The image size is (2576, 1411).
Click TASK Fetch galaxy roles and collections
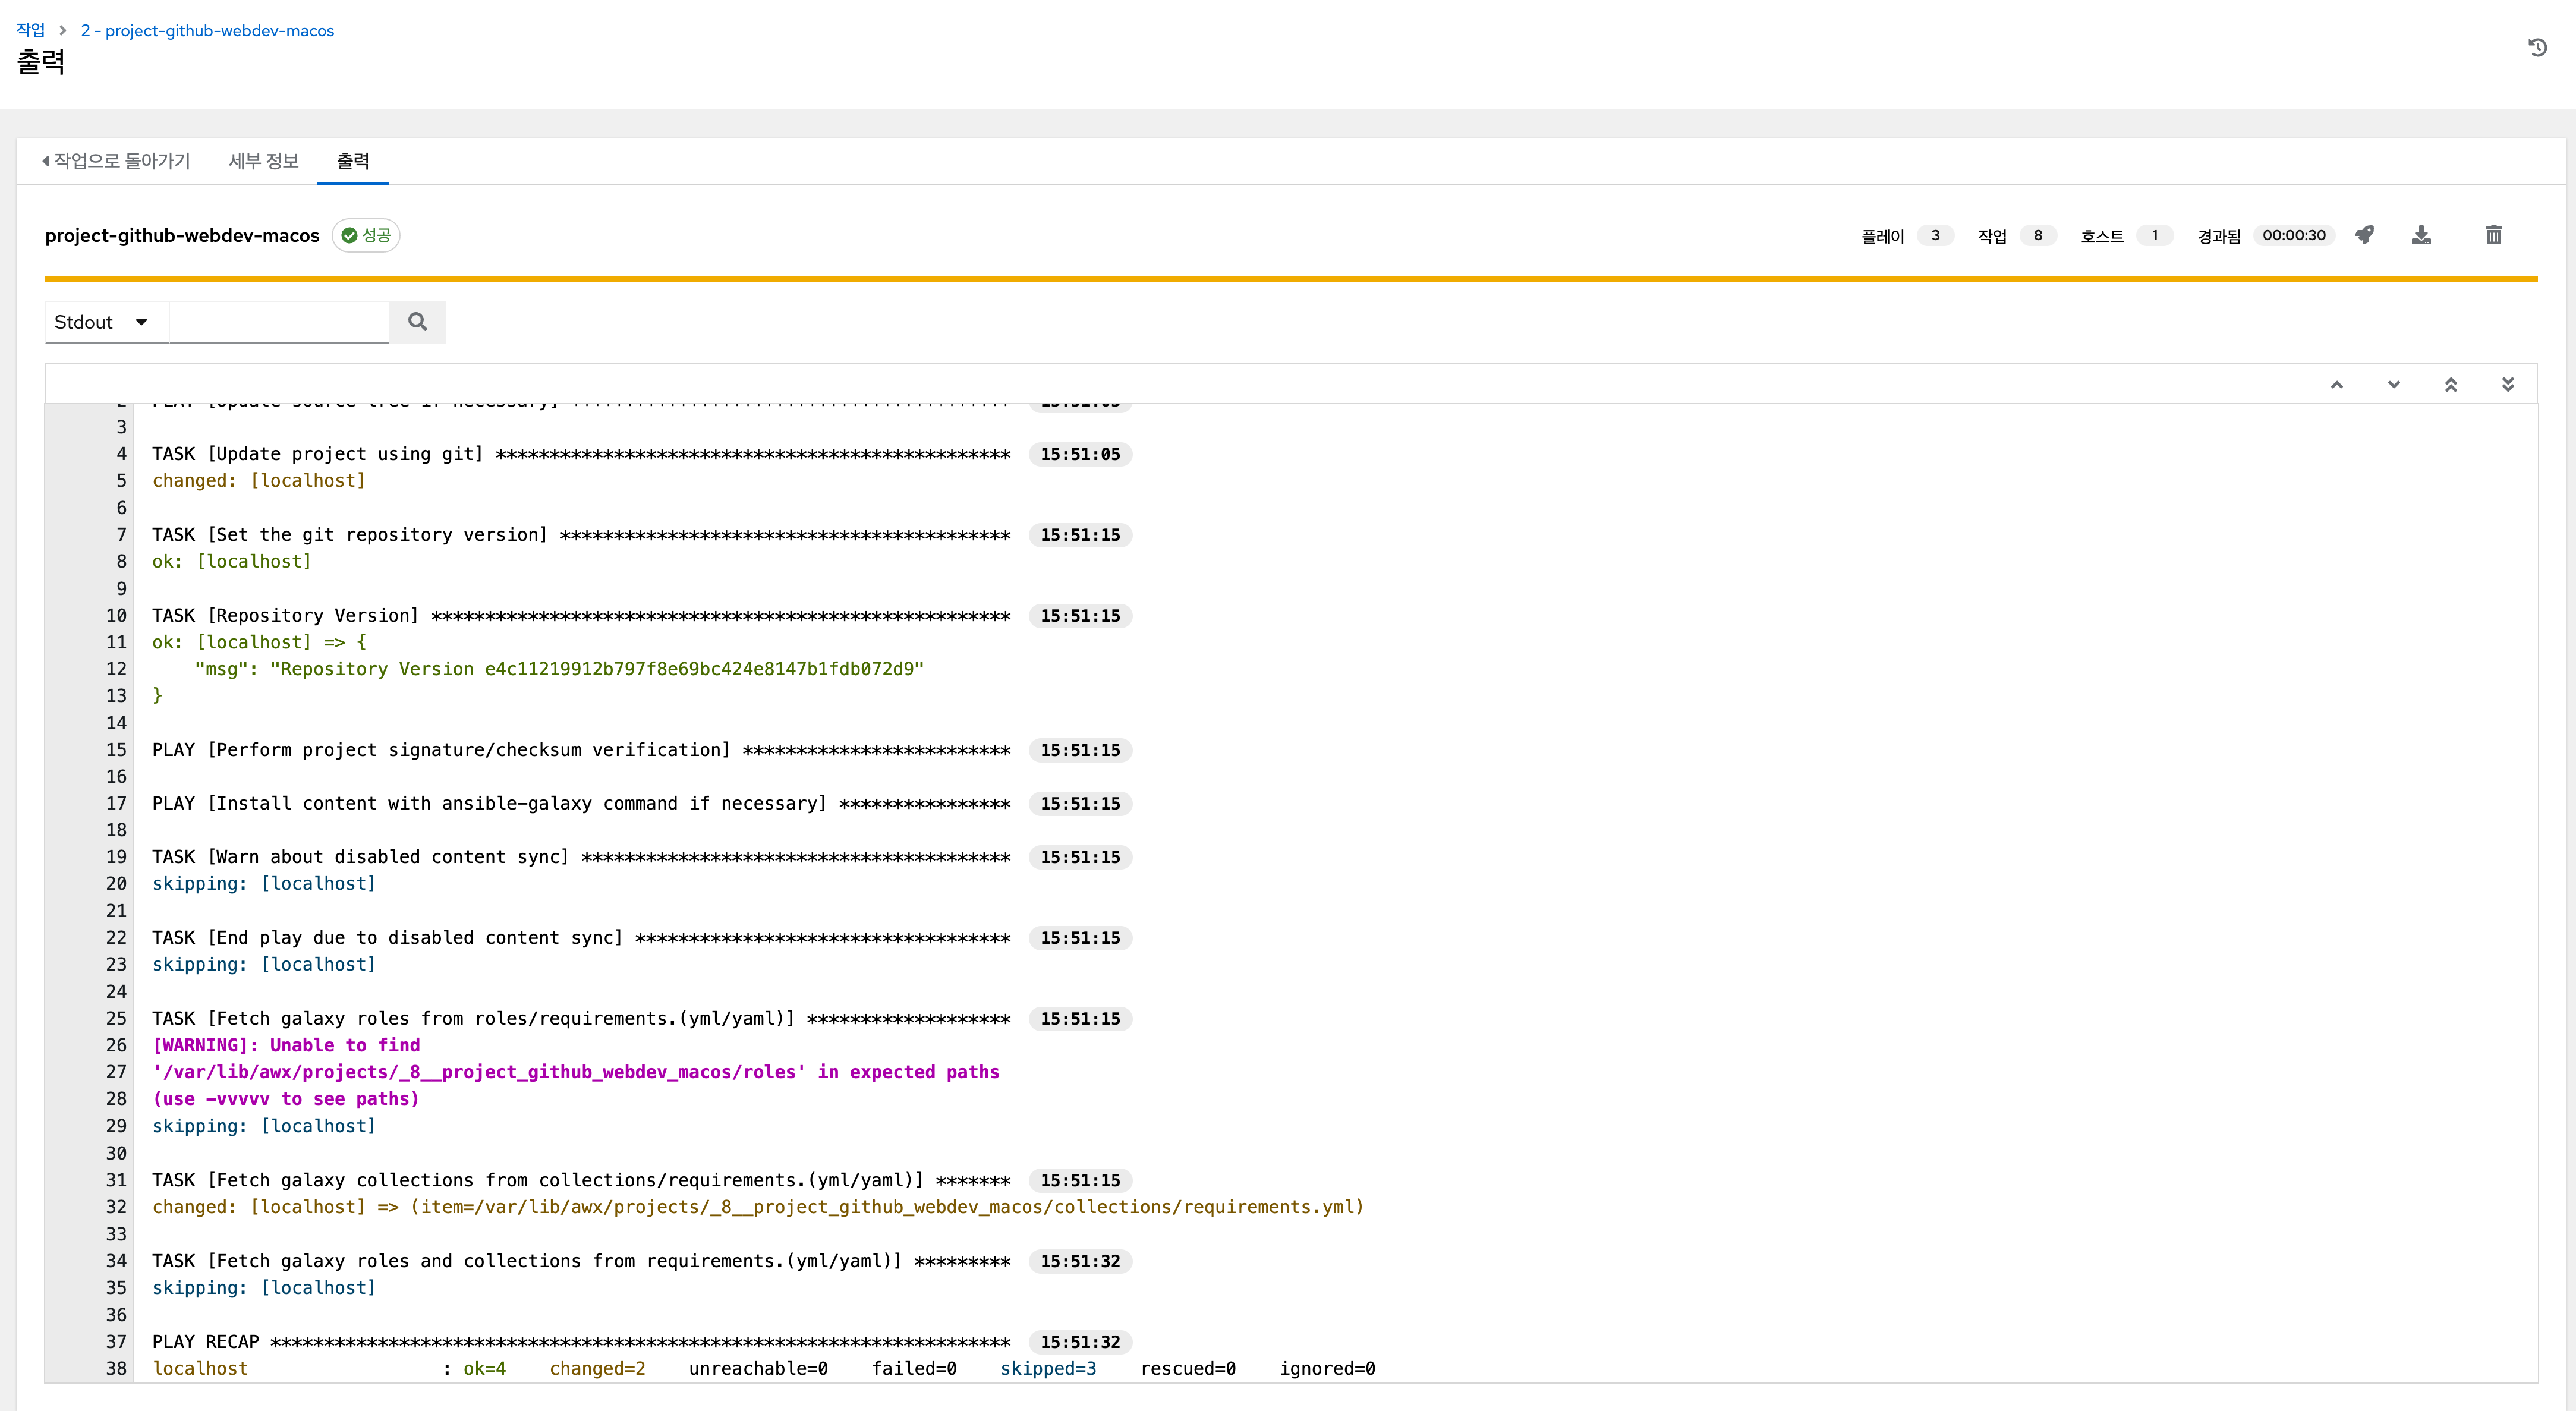tap(581, 1261)
